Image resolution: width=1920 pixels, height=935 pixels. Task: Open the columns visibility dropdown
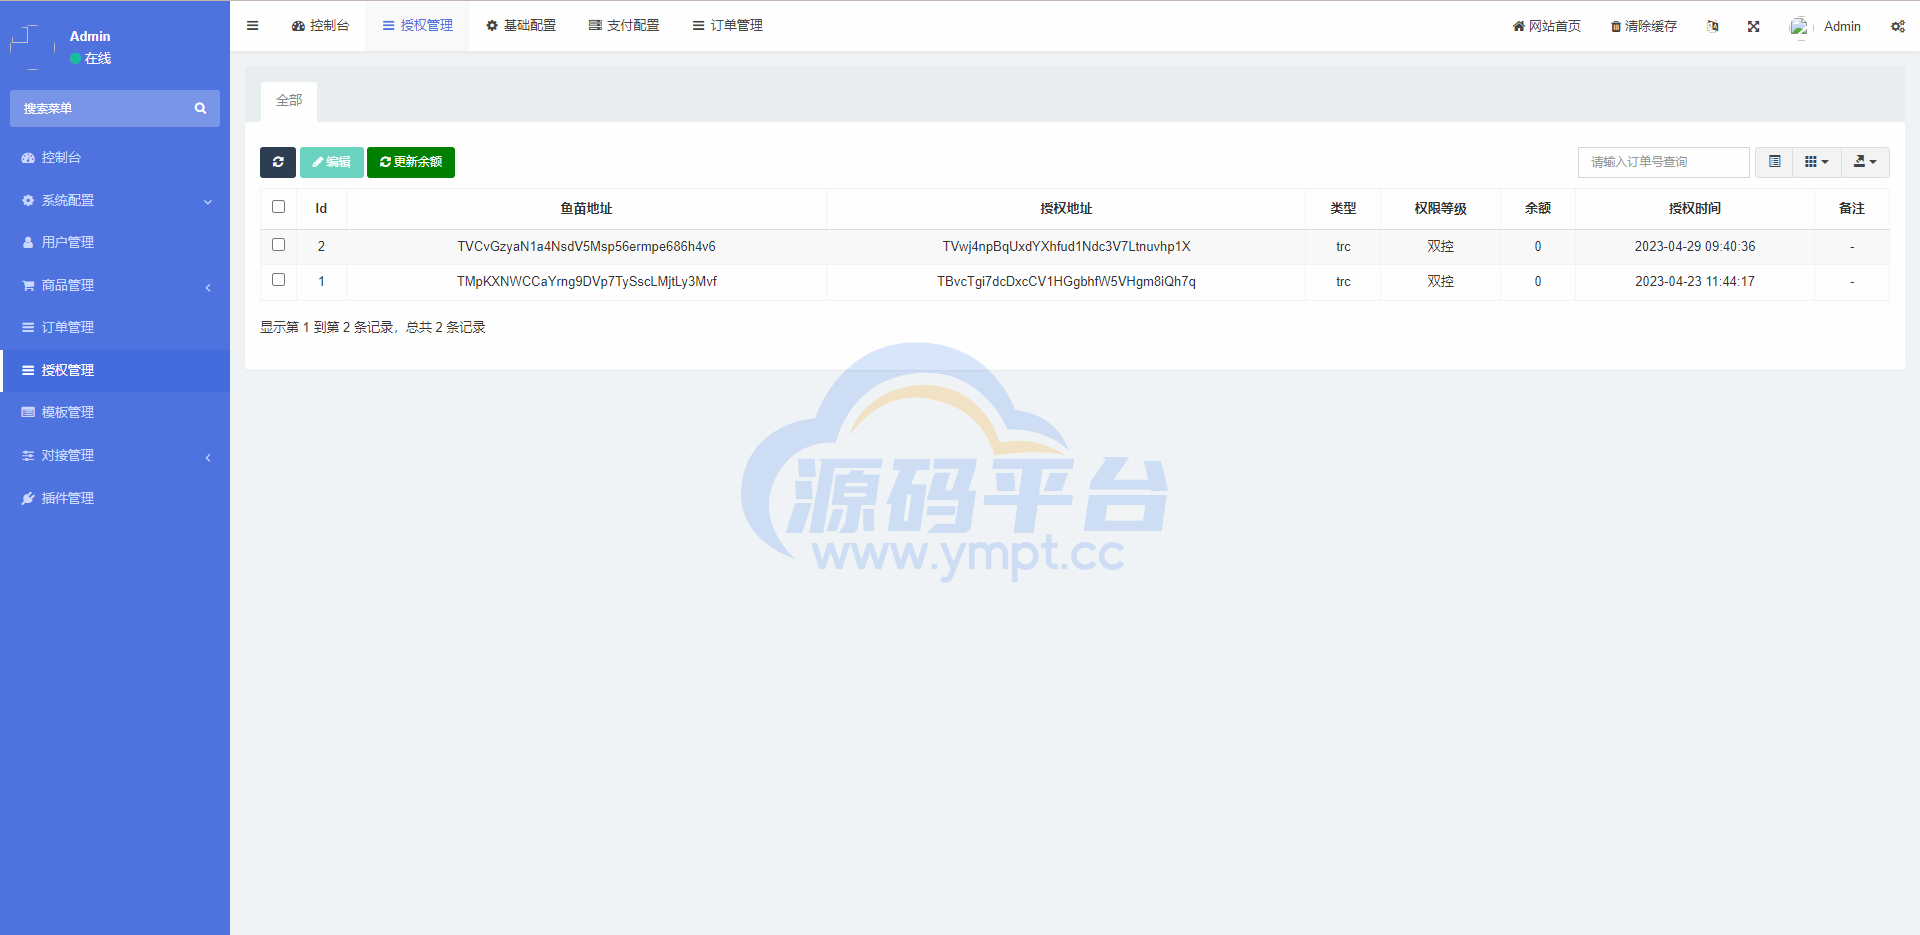[1817, 162]
